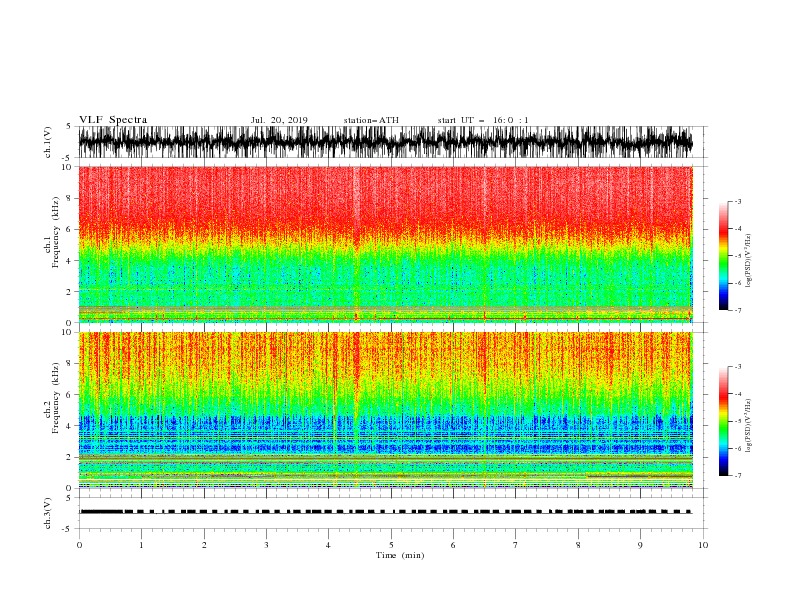Click the "start UT = 16:0 :1" label
Image resolution: width=792 pixels, height=612 pixels.
[483, 120]
